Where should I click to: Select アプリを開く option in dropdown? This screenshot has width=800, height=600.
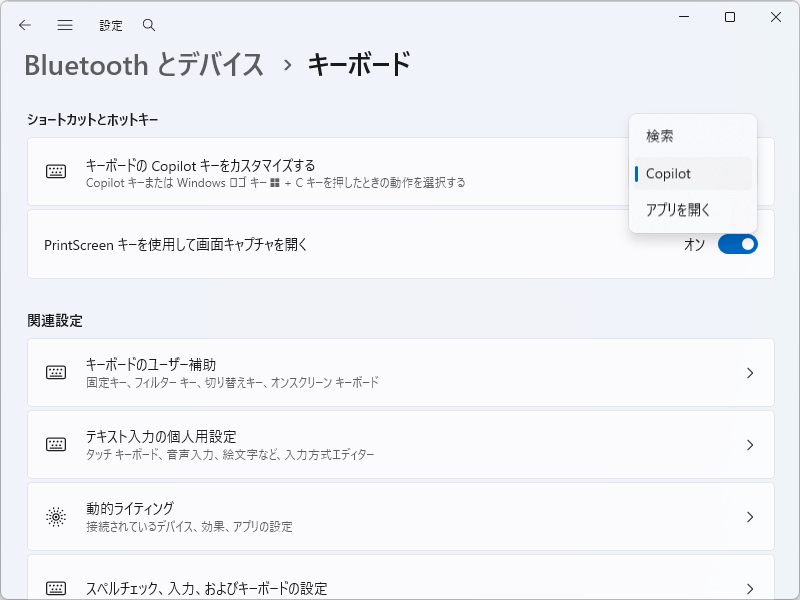(x=693, y=210)
